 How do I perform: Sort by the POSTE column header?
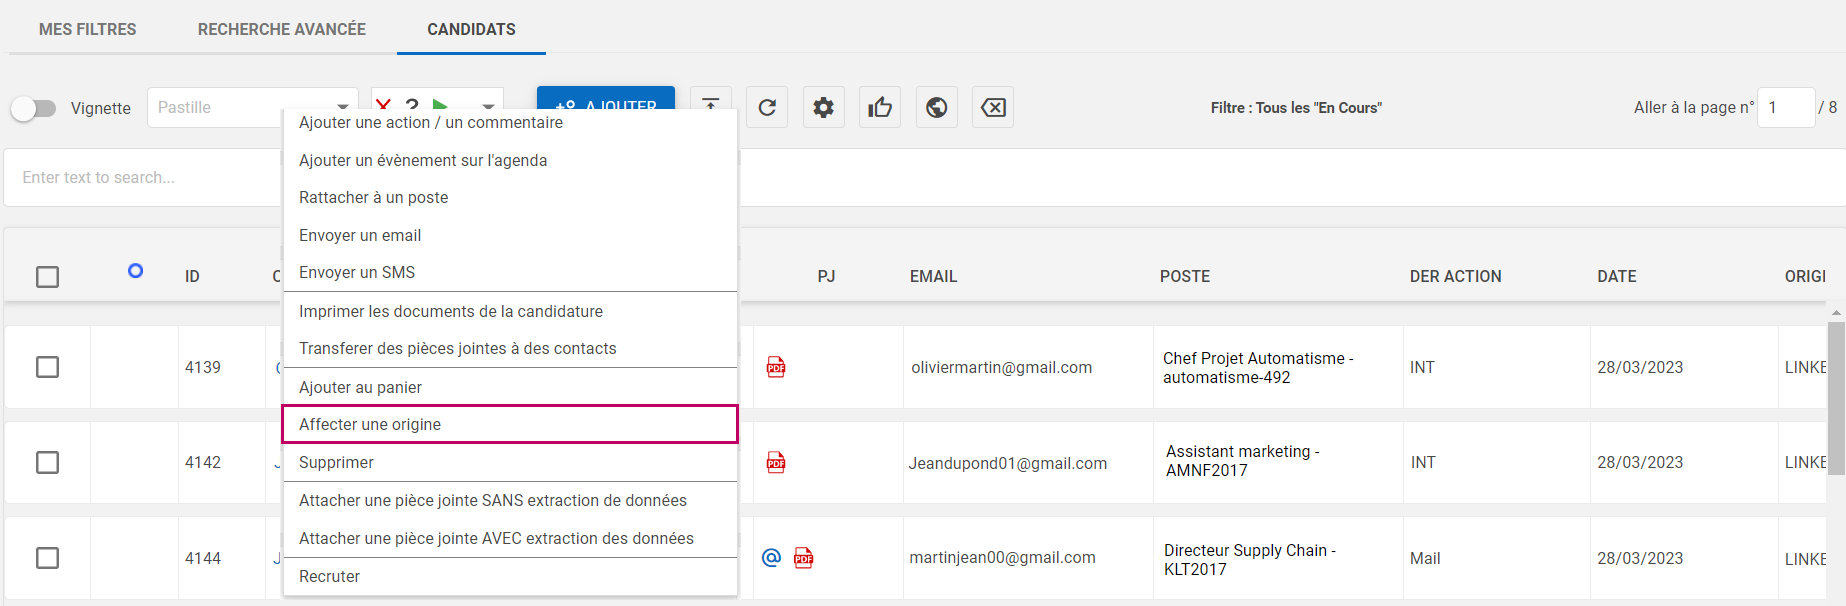pyautogui.click(x=1184, y=276)
